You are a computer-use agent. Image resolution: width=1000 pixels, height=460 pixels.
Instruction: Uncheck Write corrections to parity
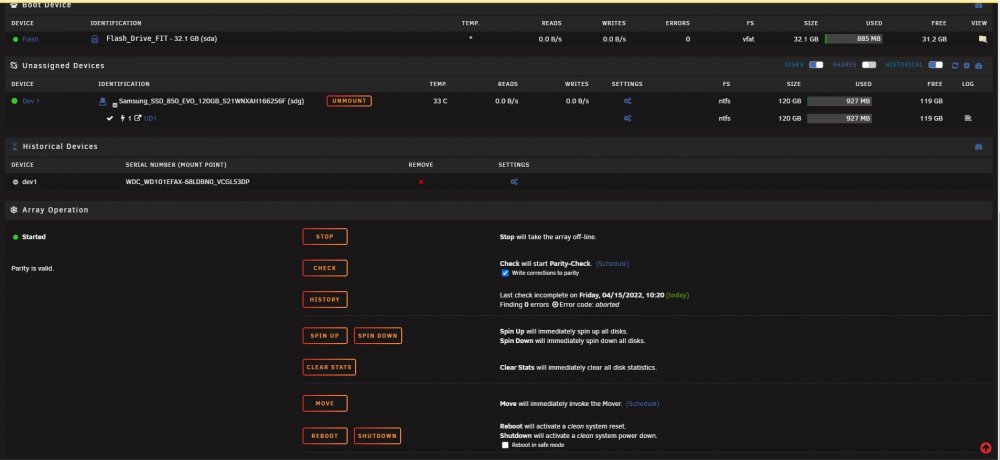[505, 273]
